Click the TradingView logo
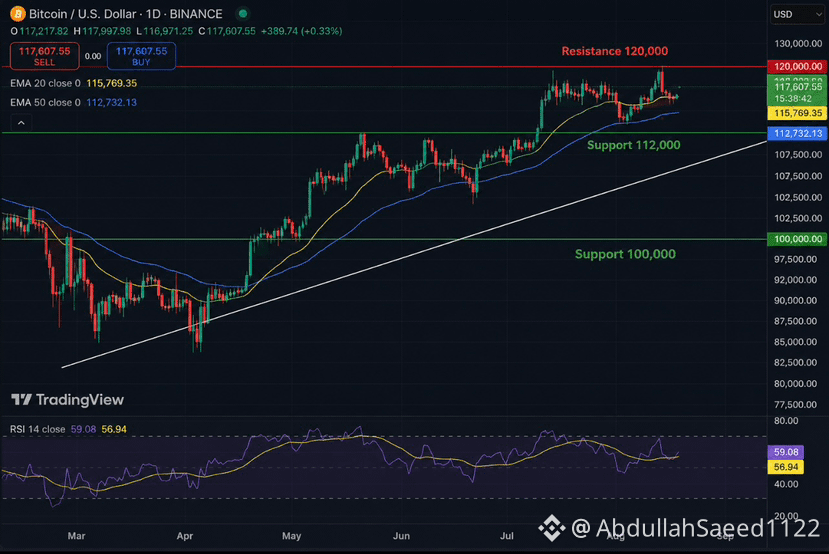 [x=67, y=400]
